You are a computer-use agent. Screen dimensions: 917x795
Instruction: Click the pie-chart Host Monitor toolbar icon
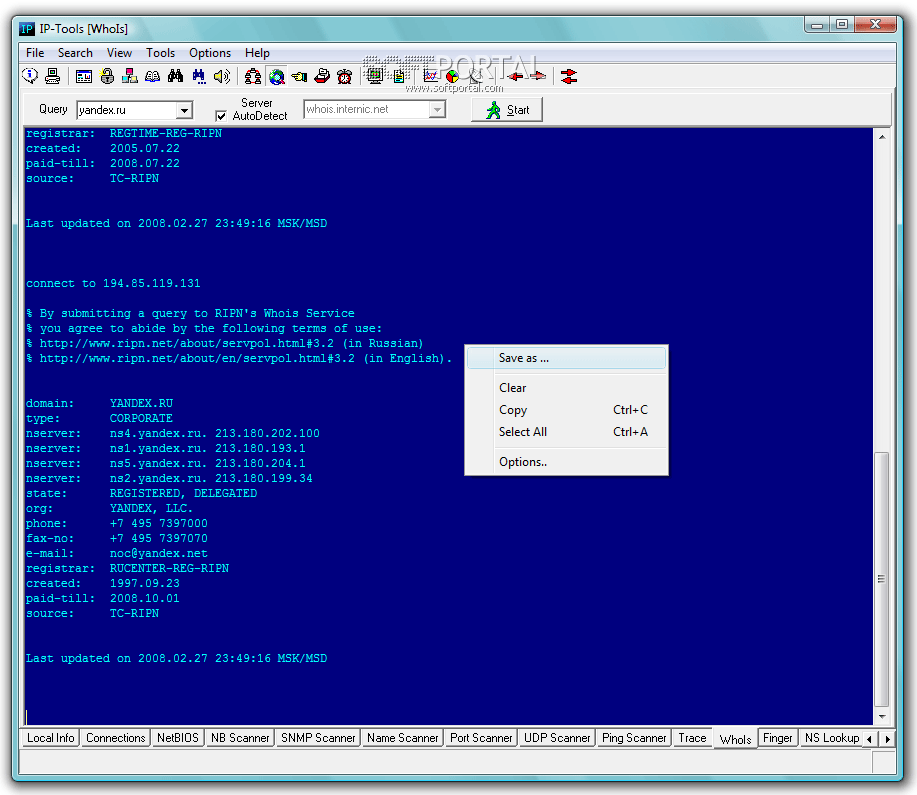click(x=453, y=76)
